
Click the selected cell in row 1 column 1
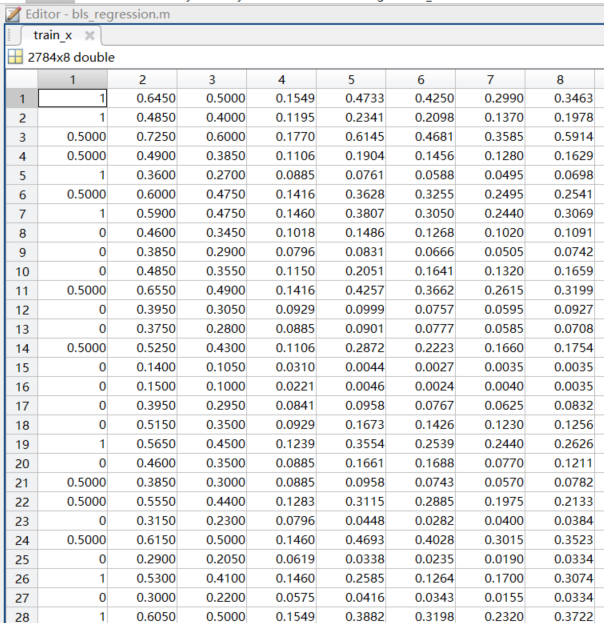[73, 98]
